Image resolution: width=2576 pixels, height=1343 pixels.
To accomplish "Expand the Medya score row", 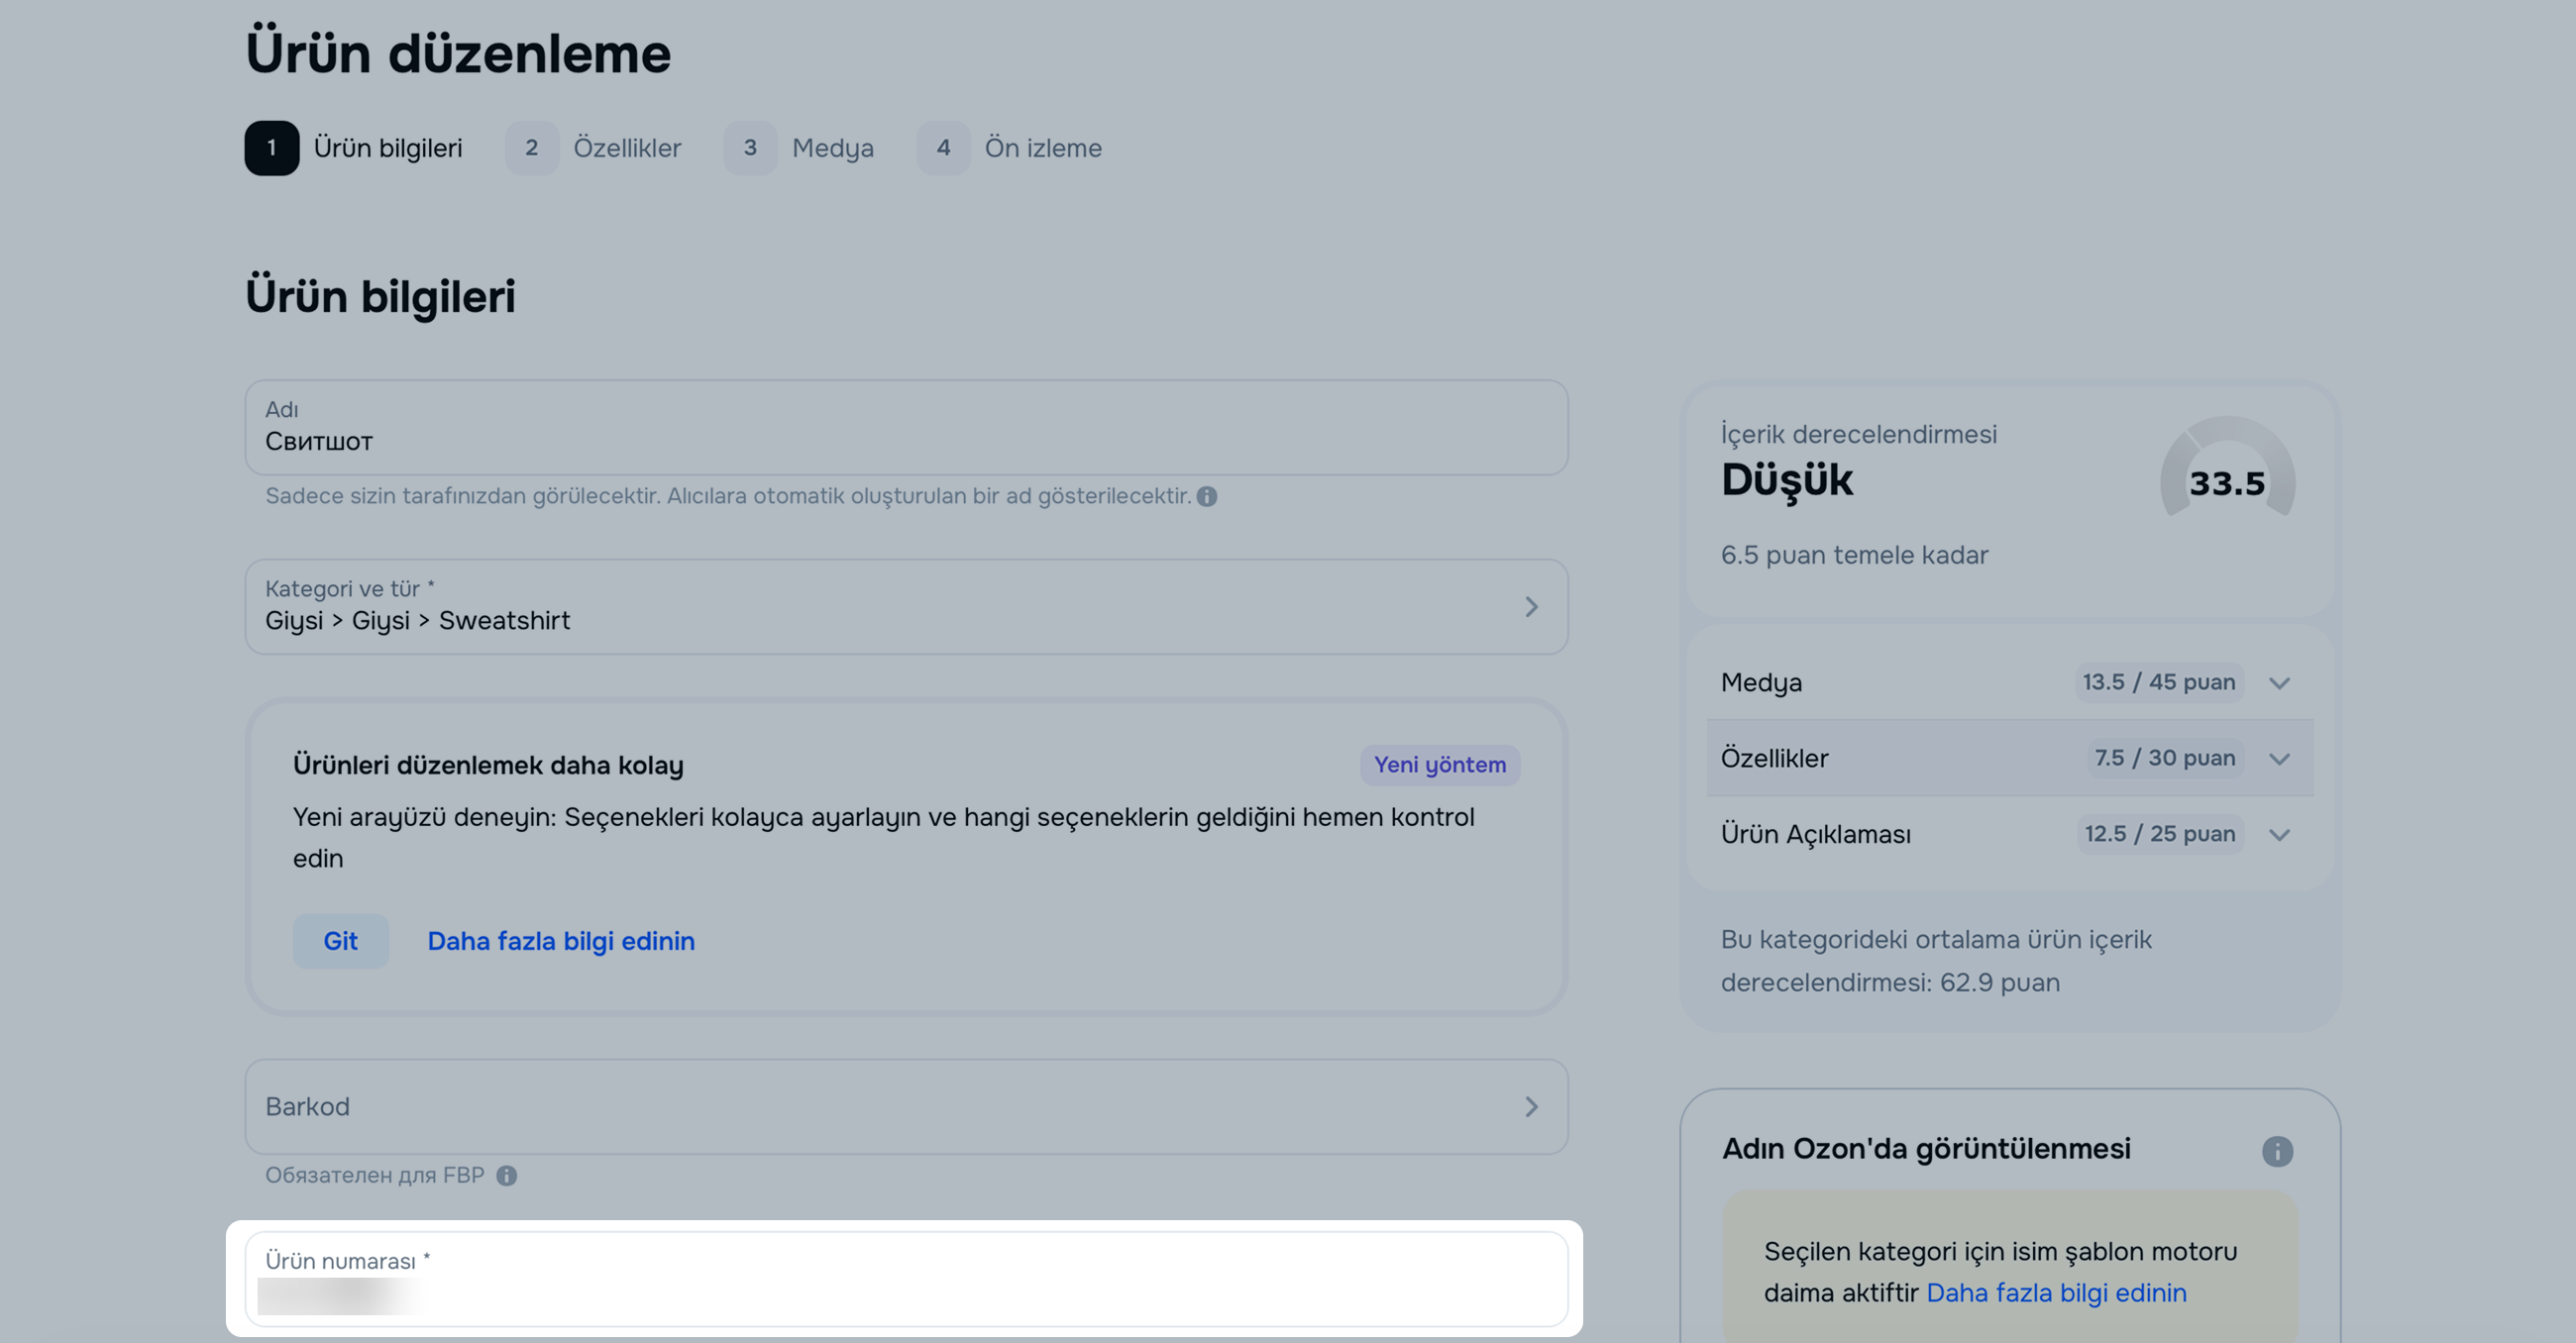I will 2279,683.
